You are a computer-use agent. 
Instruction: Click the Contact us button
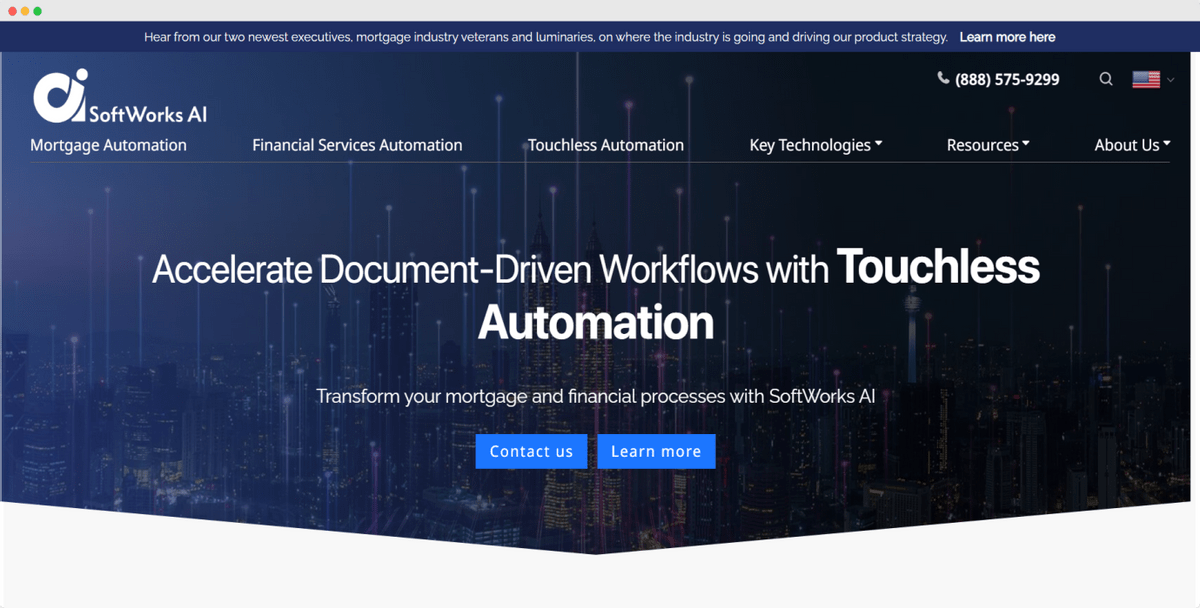tap(531, 451)
